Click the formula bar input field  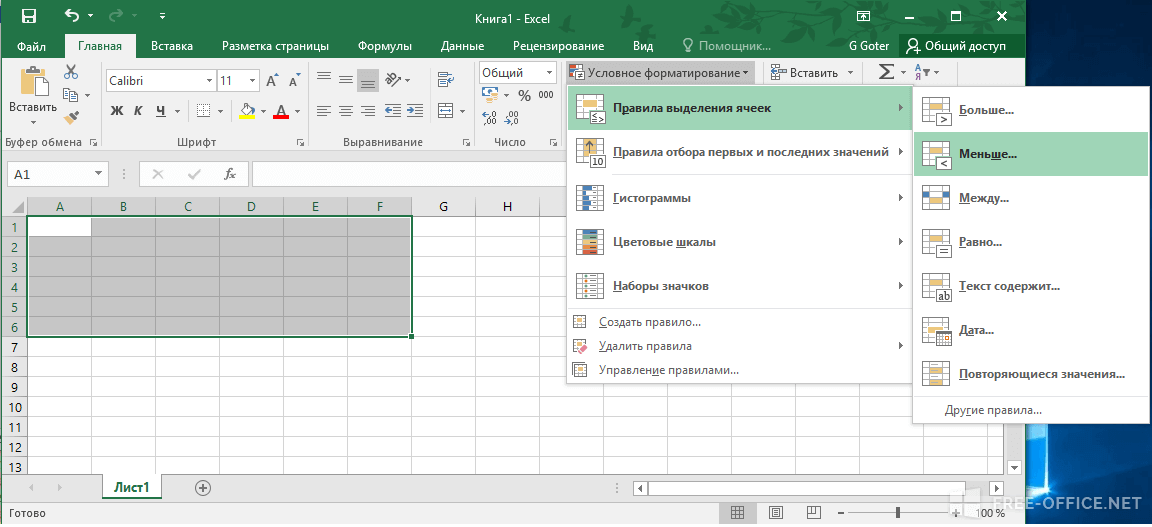[x=410, y=175]
